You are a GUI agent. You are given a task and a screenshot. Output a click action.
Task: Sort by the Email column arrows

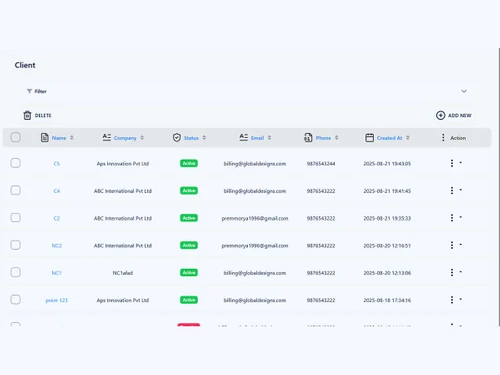click(x=269, y=138)
